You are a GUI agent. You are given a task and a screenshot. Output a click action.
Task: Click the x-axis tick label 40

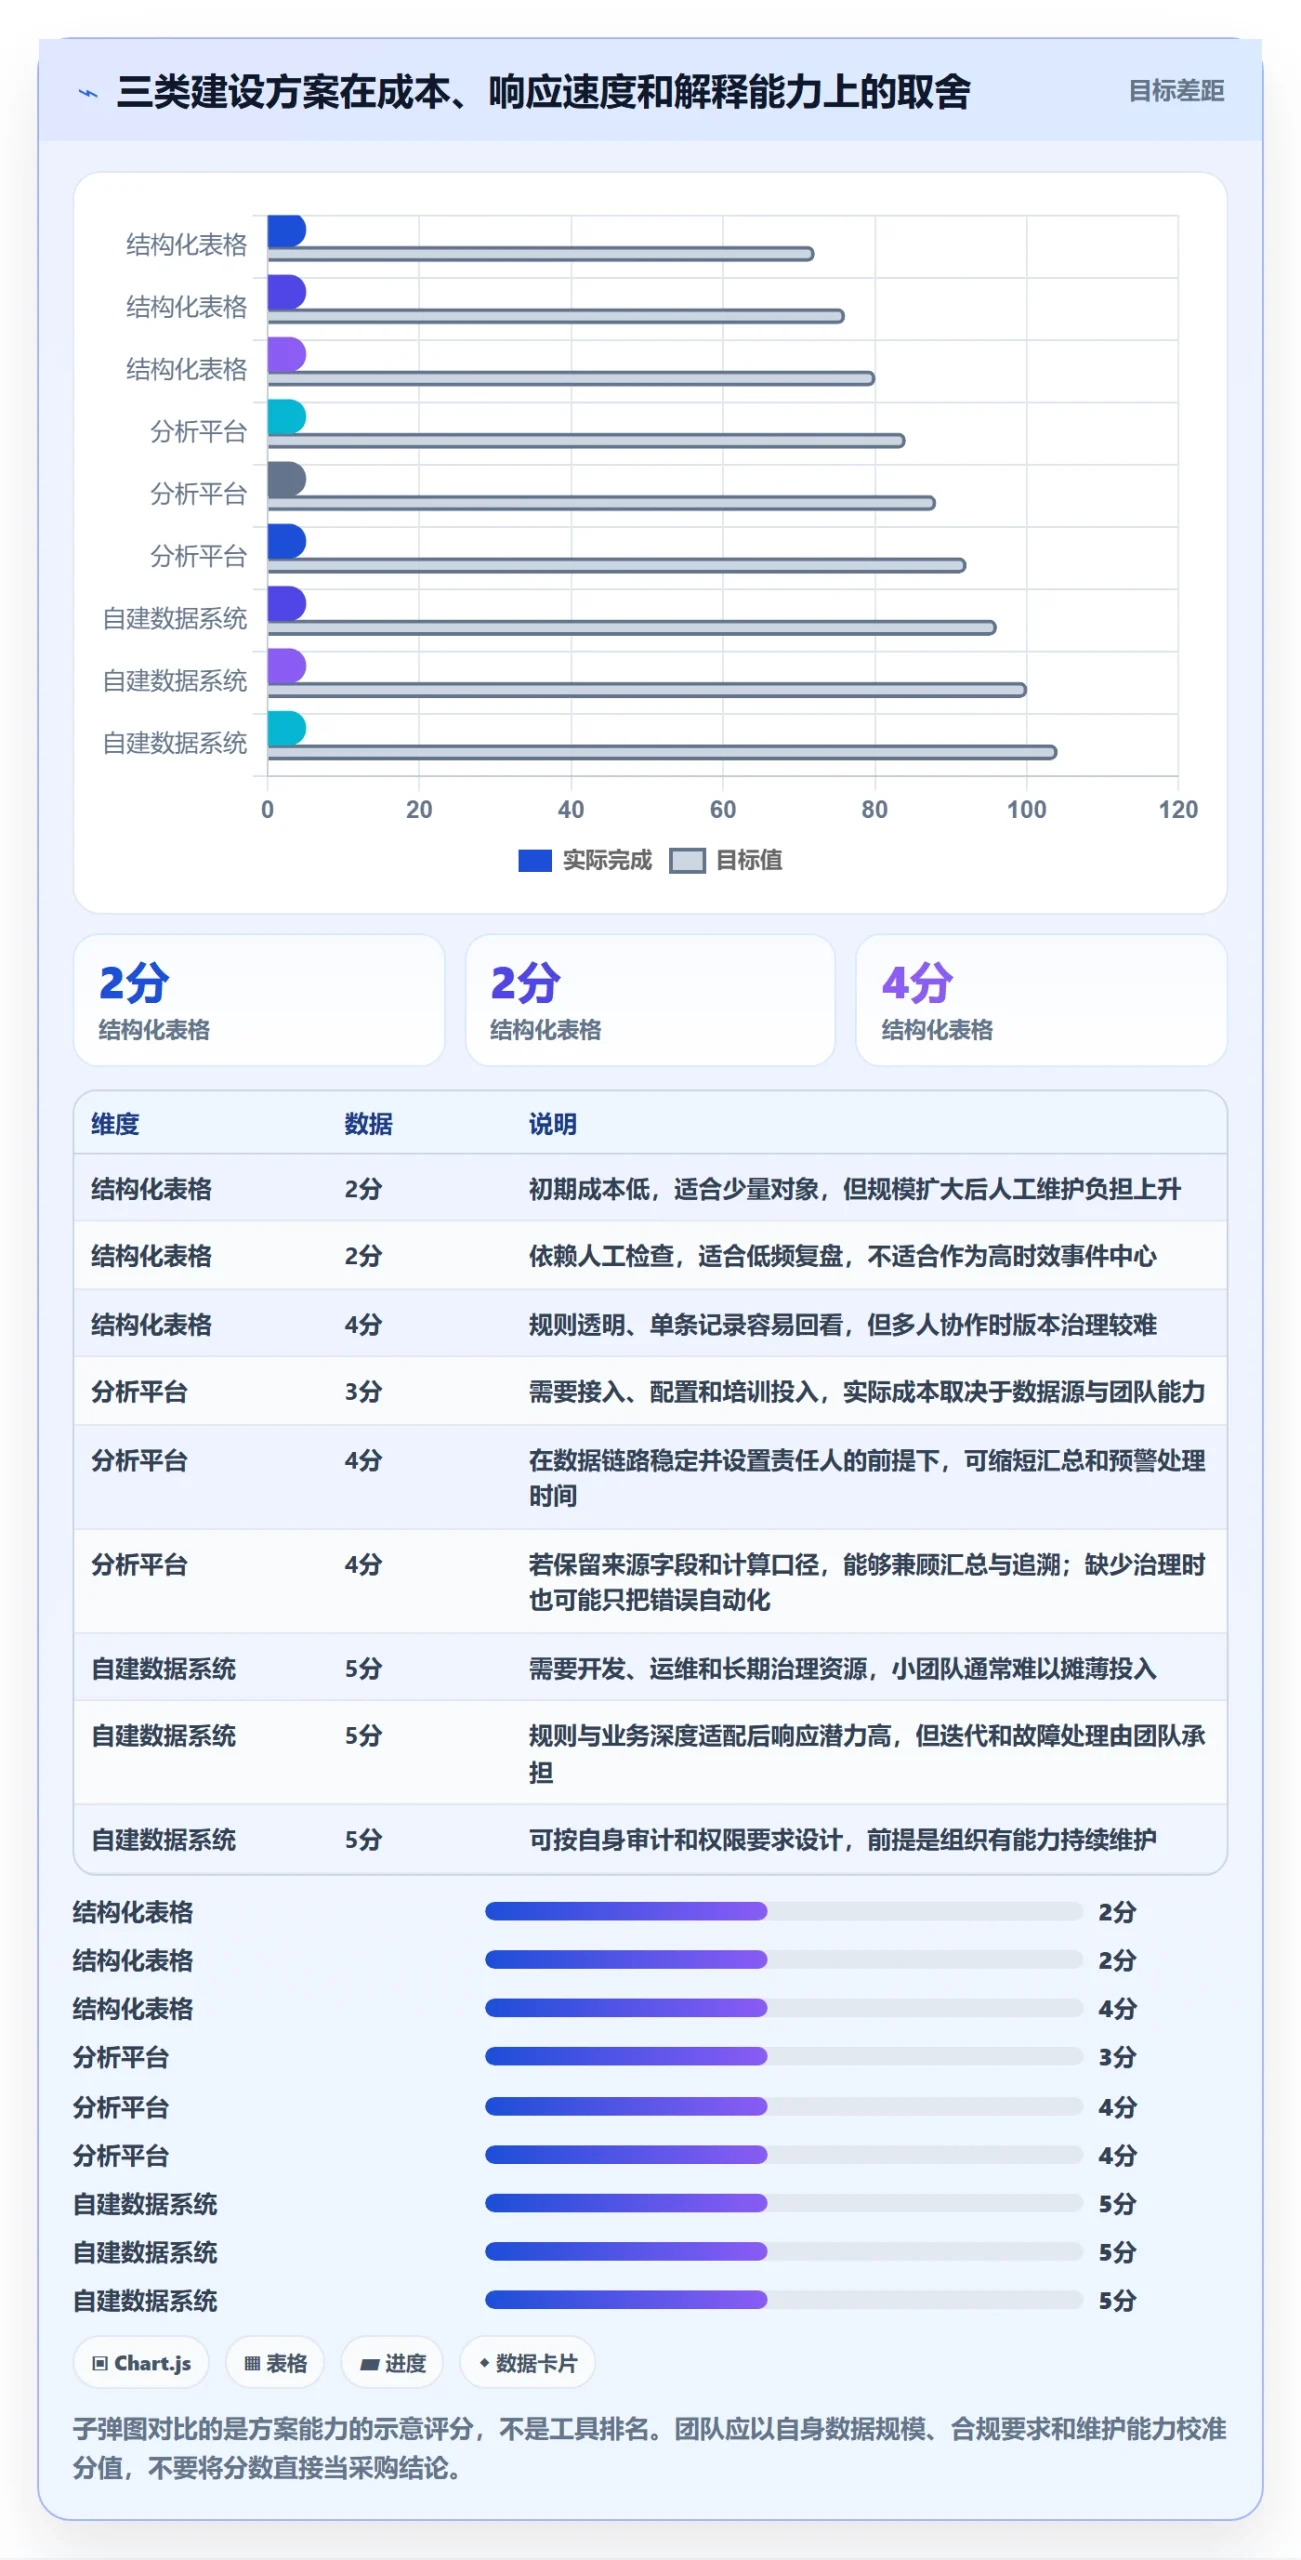pyautogui.click(x=571, y=810)
